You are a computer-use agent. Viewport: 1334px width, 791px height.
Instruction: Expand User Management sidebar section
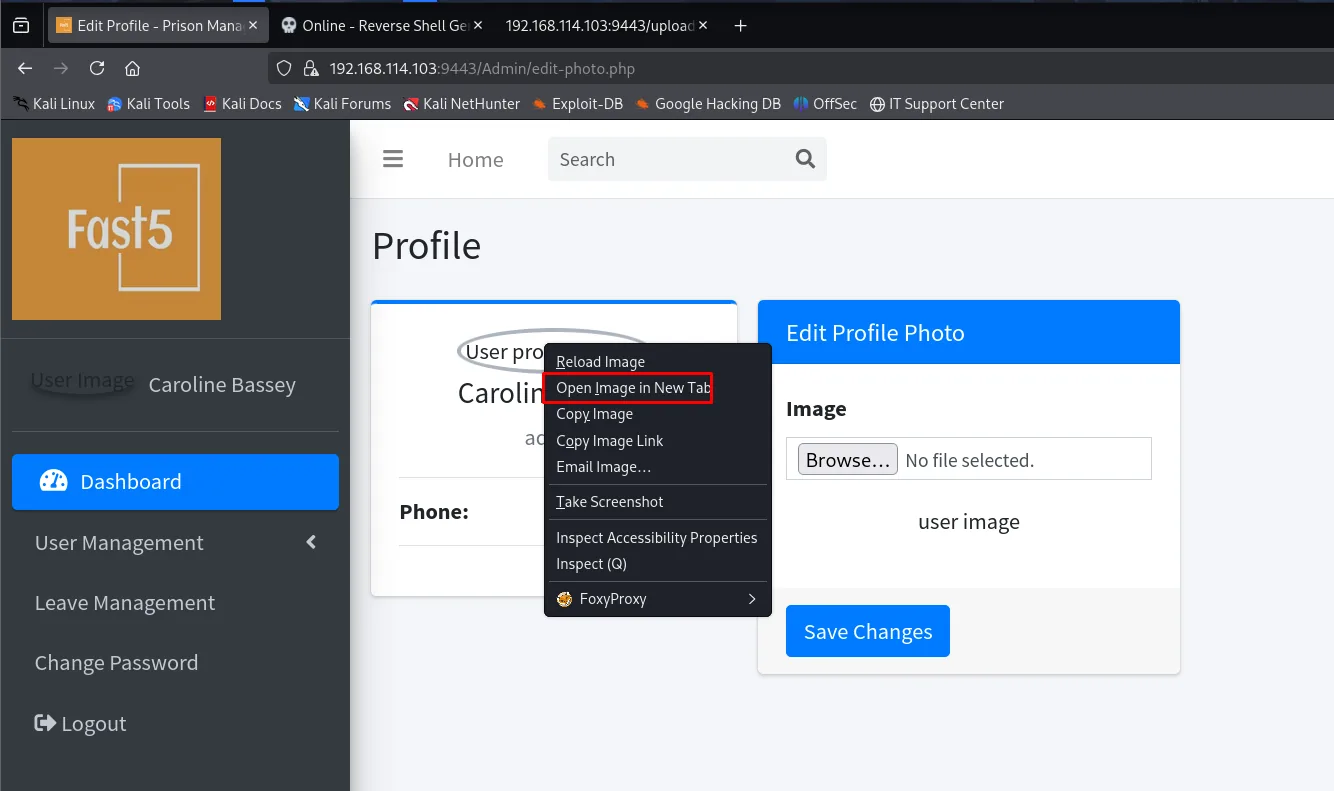coord(175,543)
